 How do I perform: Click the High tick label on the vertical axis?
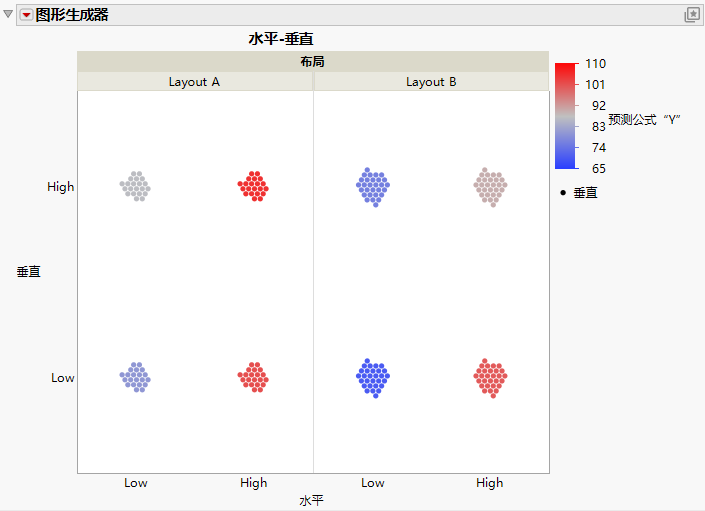click(61, 187)
